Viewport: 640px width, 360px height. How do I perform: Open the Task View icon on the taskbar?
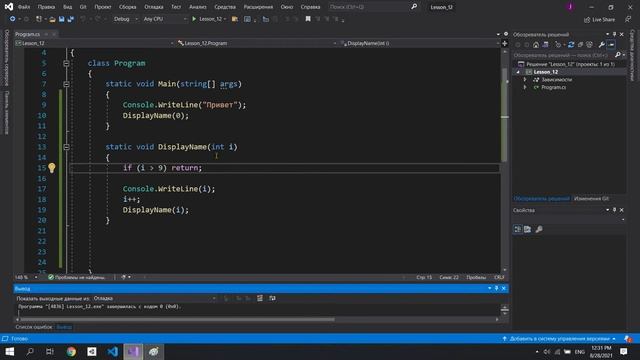click(x=50, y=351)
